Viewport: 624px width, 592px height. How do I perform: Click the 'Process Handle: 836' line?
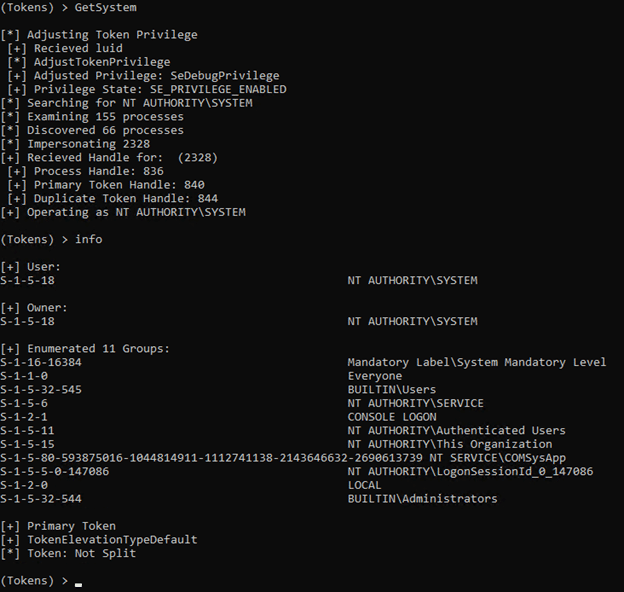[x=86, y=171]
